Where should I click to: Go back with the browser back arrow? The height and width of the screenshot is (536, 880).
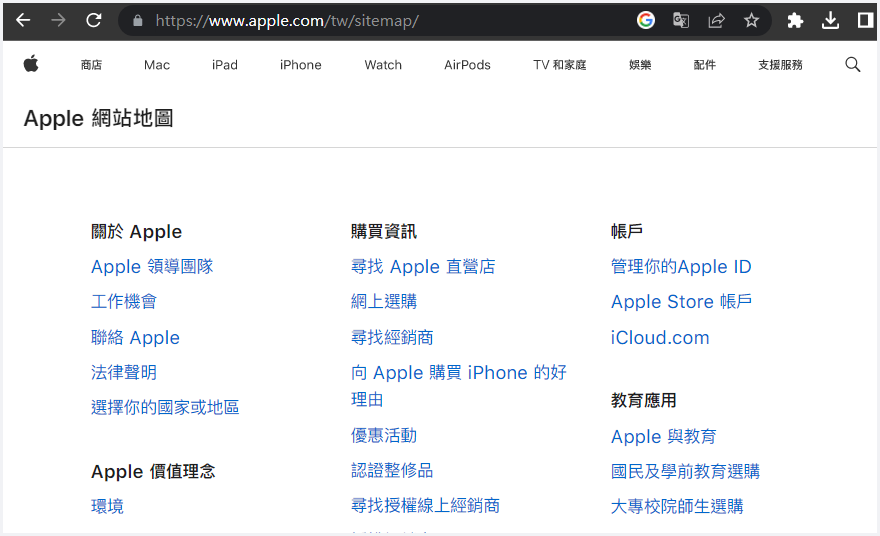[x=23, y=21]
